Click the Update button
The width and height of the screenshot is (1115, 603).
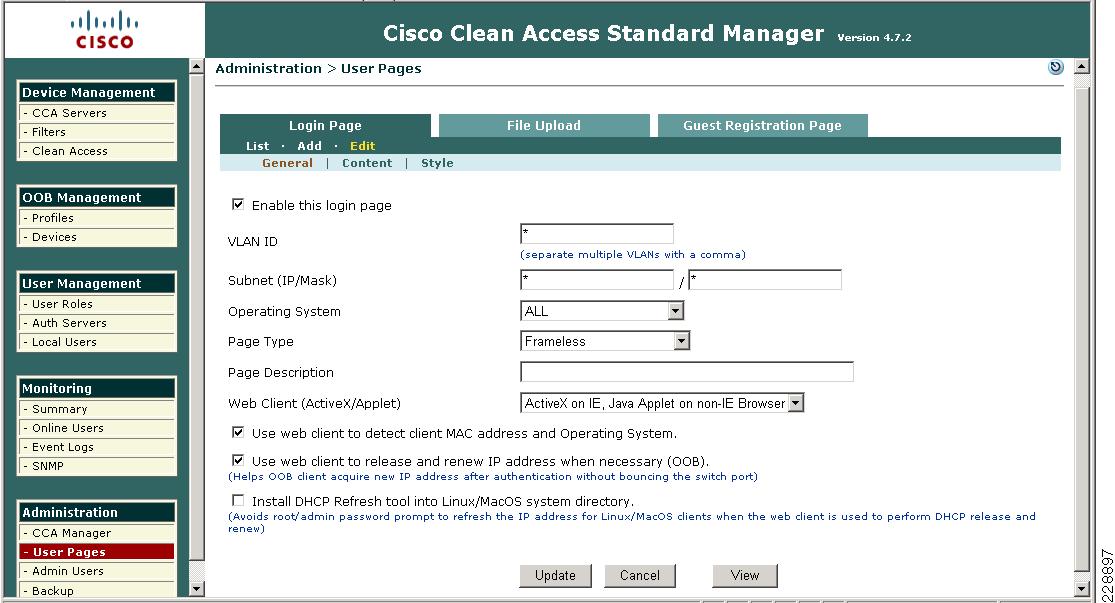pyautogui.click(x=555, y=575)
